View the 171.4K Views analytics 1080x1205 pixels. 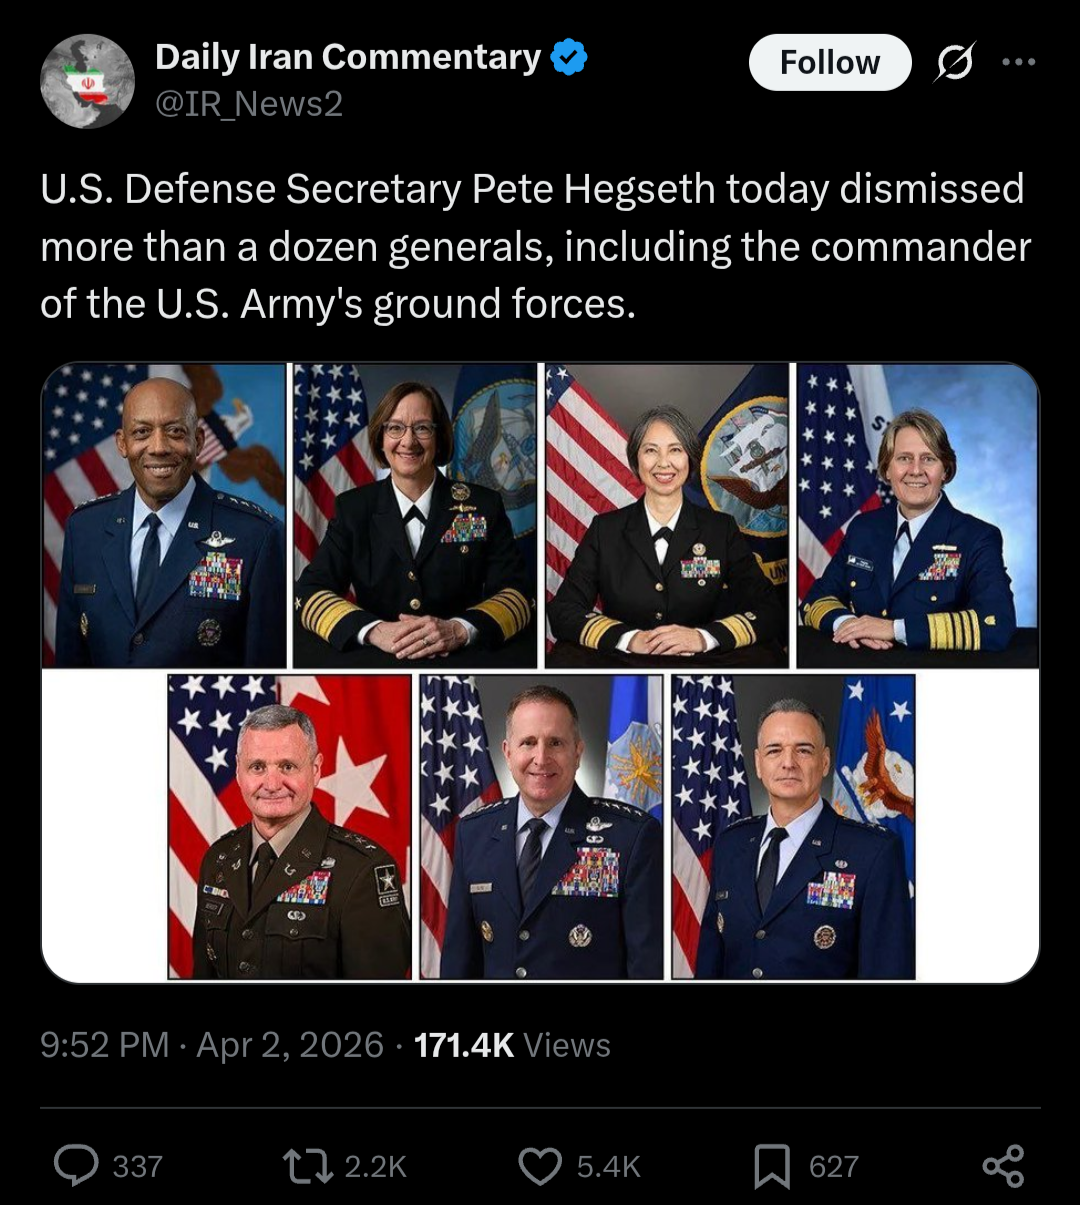pyautogui.click(x=512, y=1045)
